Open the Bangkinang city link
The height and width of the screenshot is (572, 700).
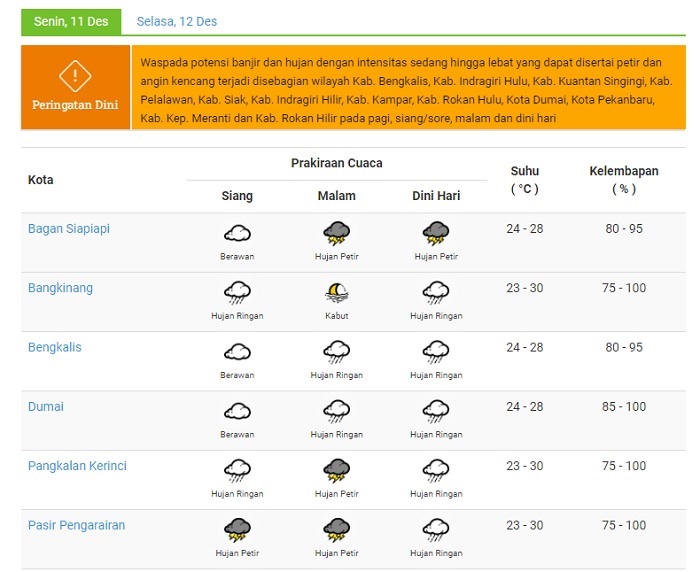[x=60, y=288]
